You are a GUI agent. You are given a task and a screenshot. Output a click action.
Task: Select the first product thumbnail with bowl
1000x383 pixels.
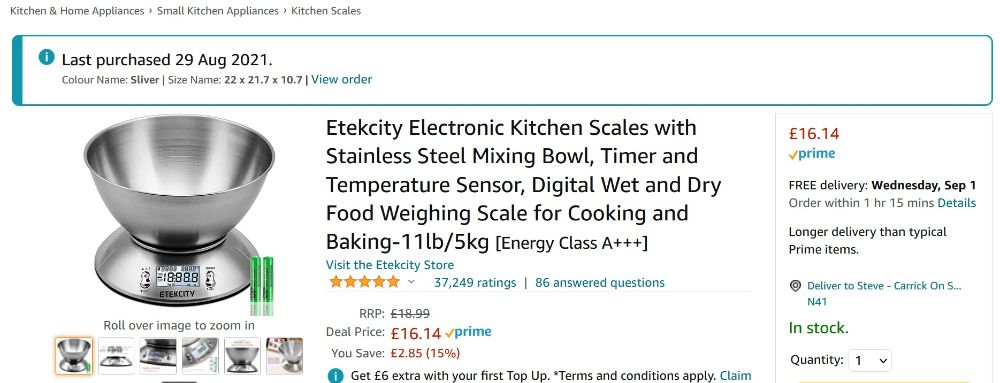[74, 356]
